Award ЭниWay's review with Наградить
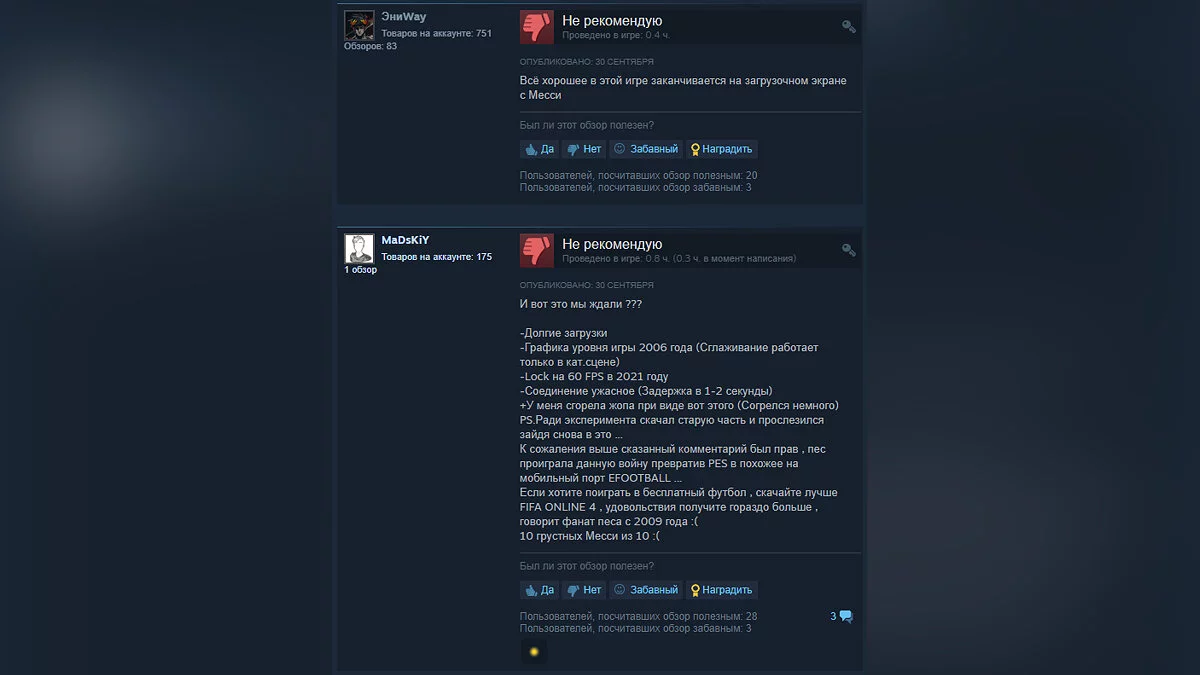Image resolution: width=1200 pixels, height=675 pixels. (x=721, y=149)
